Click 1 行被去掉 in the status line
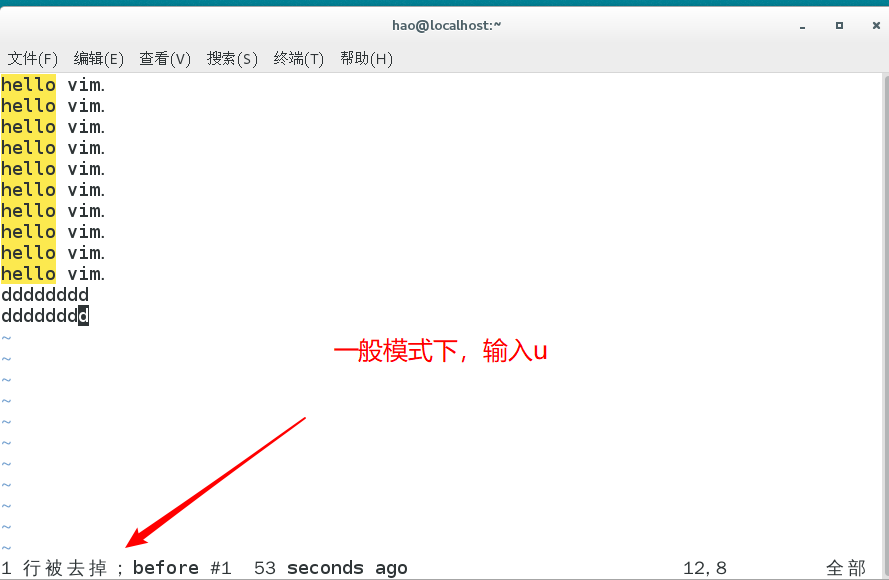Viewport: 889px width, 580px height. pyautogui.click(x=54, y=568)
